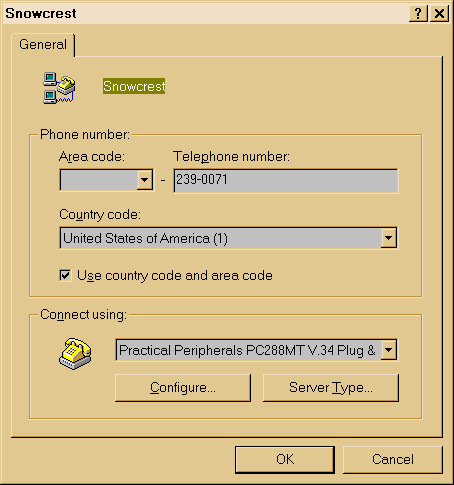Click the Use country code checkbox label text

click(x=175, y=276)
